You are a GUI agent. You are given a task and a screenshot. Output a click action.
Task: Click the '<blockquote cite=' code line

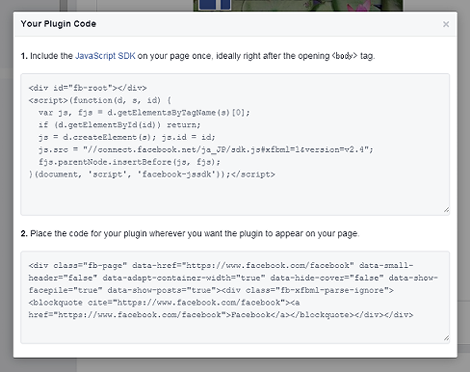click(164, 303)
